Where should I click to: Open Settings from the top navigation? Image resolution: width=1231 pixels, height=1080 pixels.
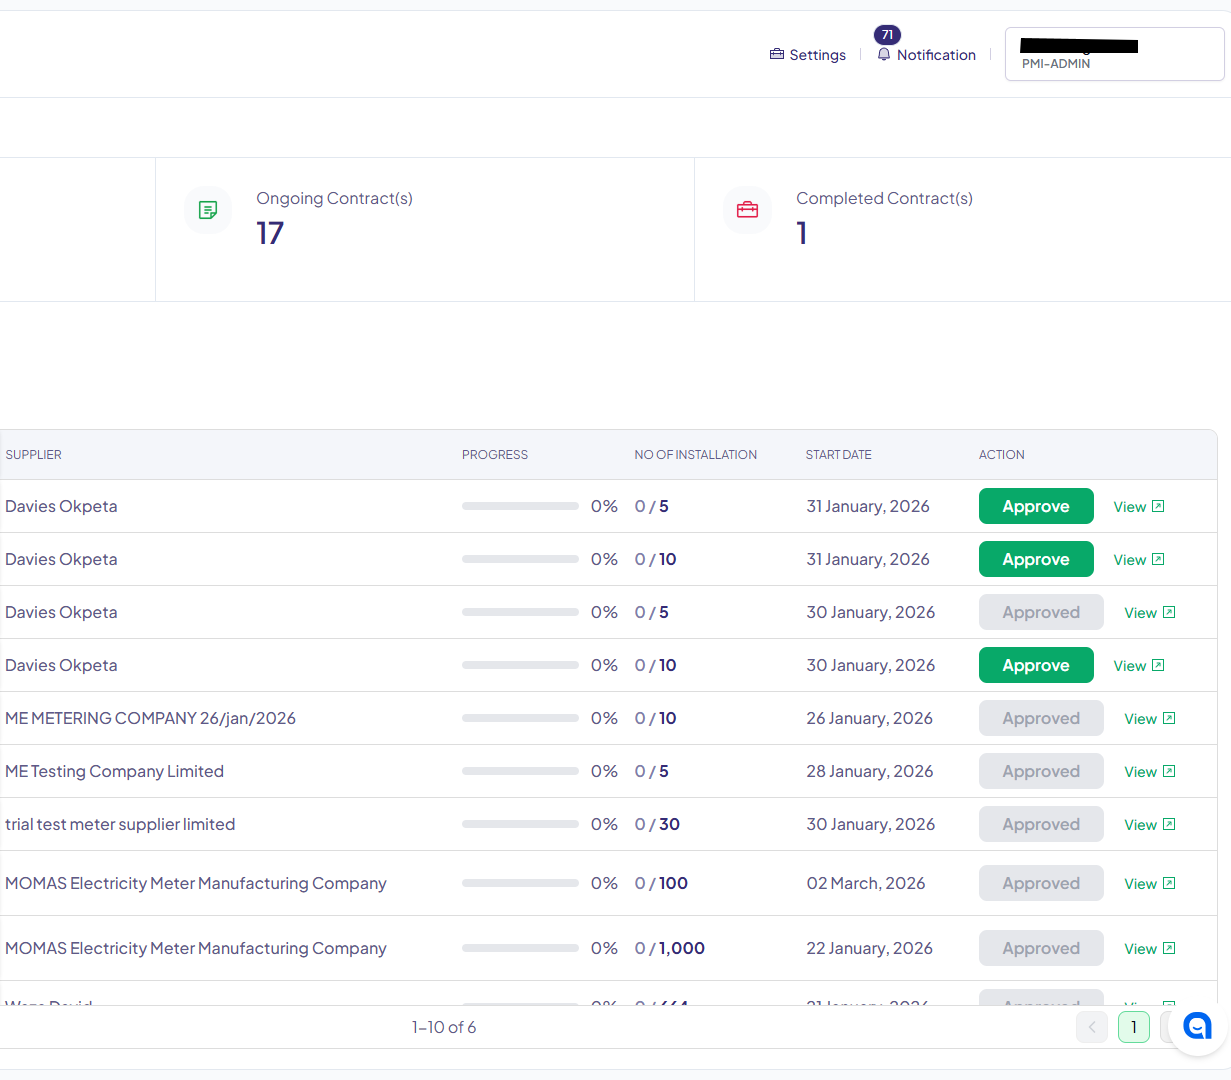[x=817, y=55]
